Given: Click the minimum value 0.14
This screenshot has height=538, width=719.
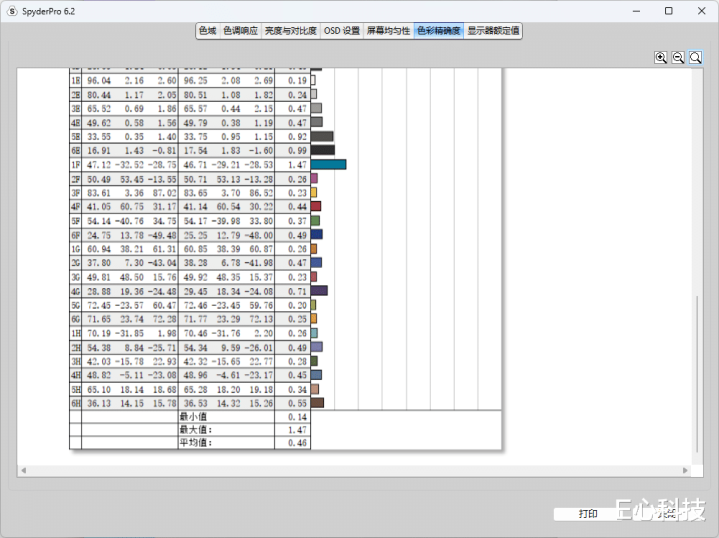Looking at the screenshot, I should pyautogui.click(x=297, y=417).
